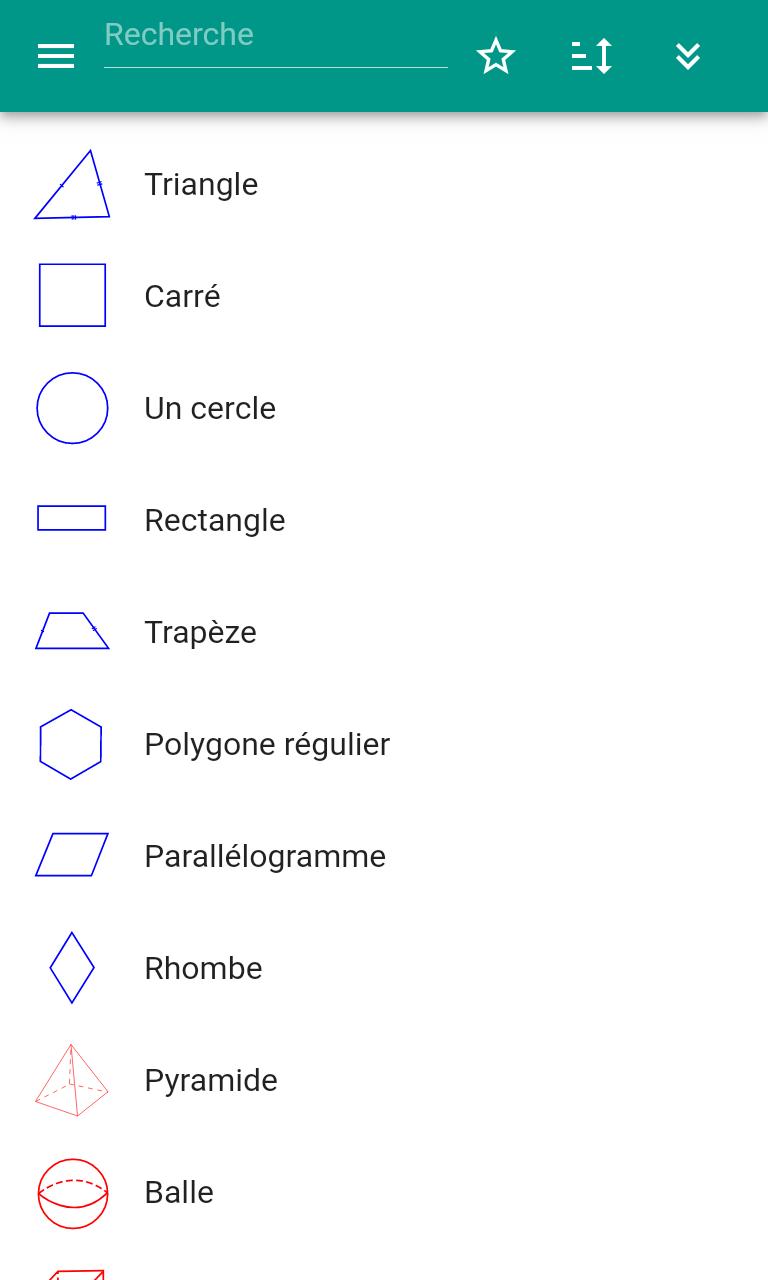Screen dimensions: 768x1280
Task: Focus the Recherche search field
Action: point(276,42)
